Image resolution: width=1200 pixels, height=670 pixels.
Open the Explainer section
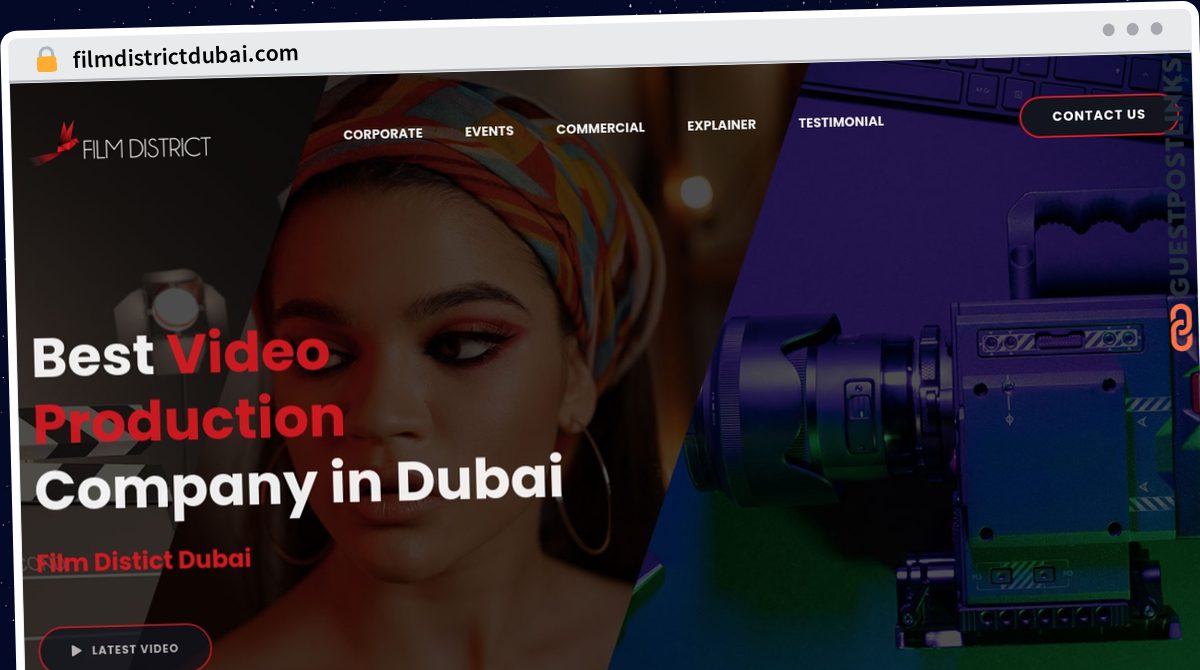point(721,125)
